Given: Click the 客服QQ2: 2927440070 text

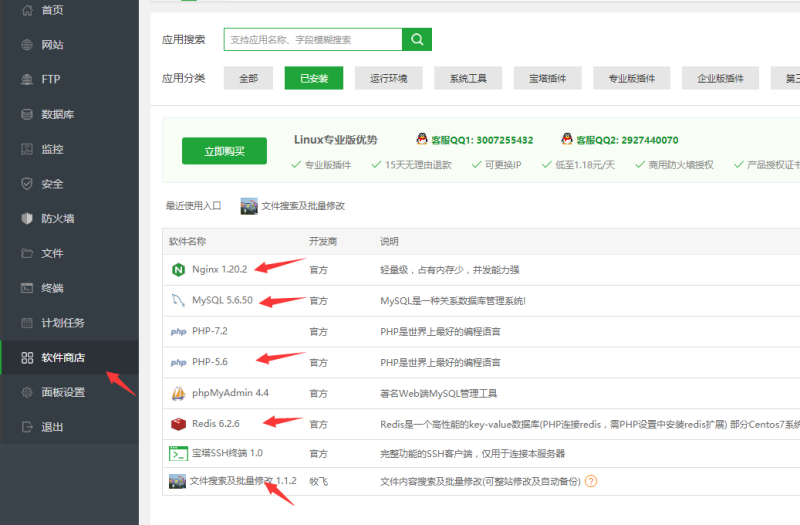Looking at the screenshot, I should pyautogui.click(x=627, y=140).
